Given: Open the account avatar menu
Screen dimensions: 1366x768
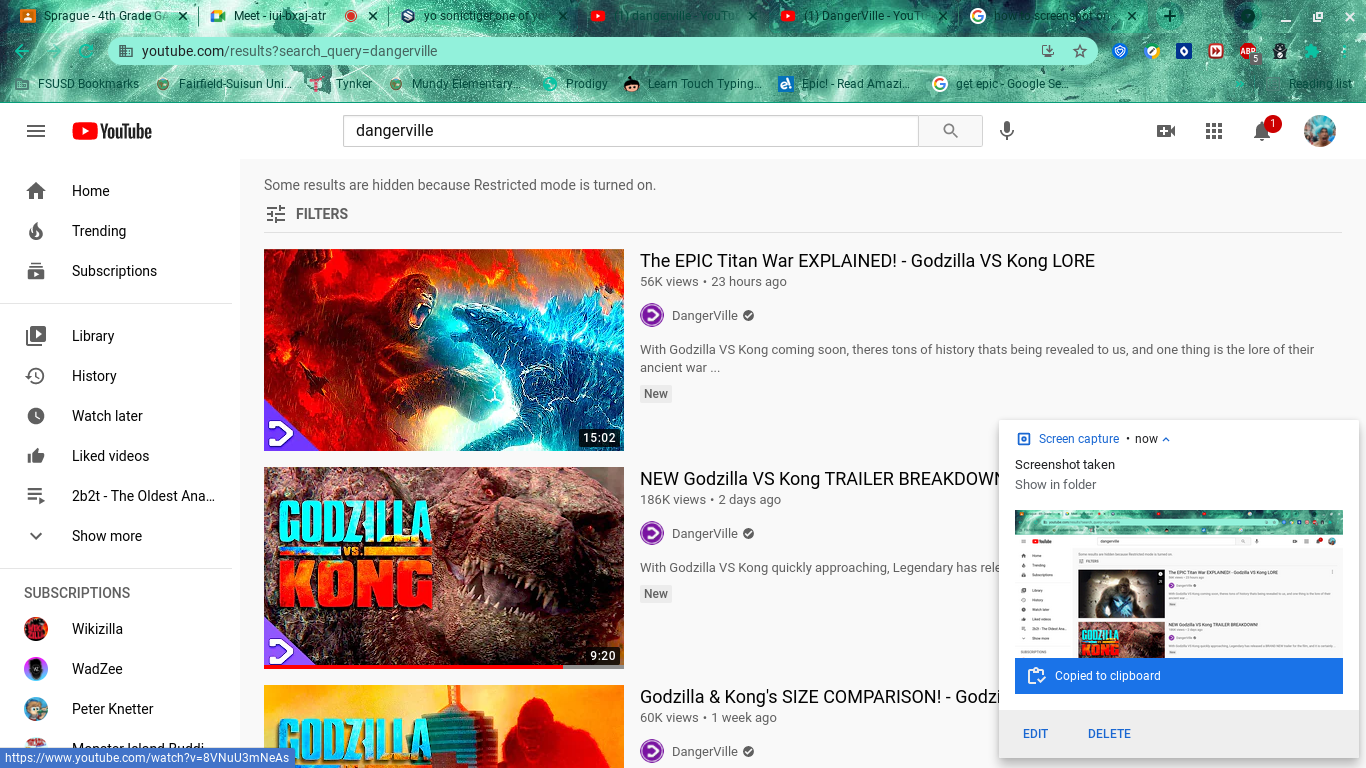Looking at the screenshot, I should coord(1320,131).
